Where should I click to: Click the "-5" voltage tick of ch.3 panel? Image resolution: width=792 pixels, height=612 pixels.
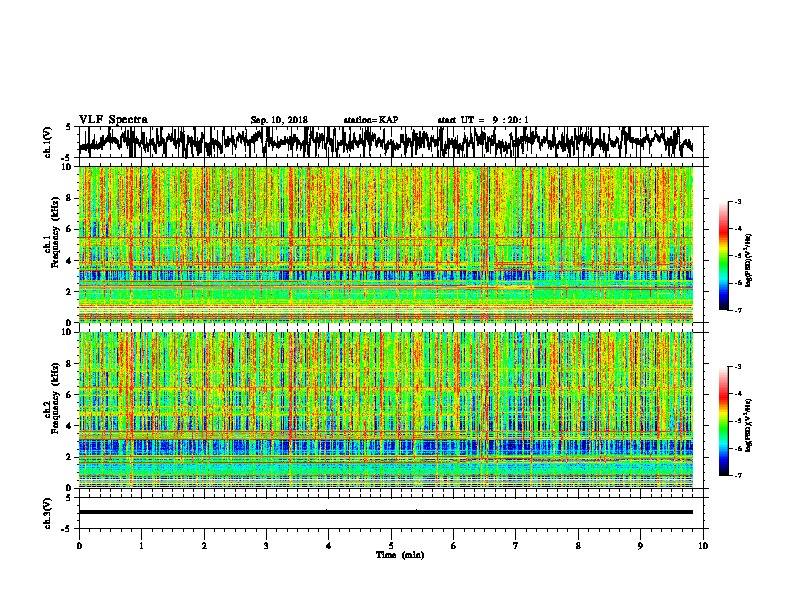[x=67, y=529]
